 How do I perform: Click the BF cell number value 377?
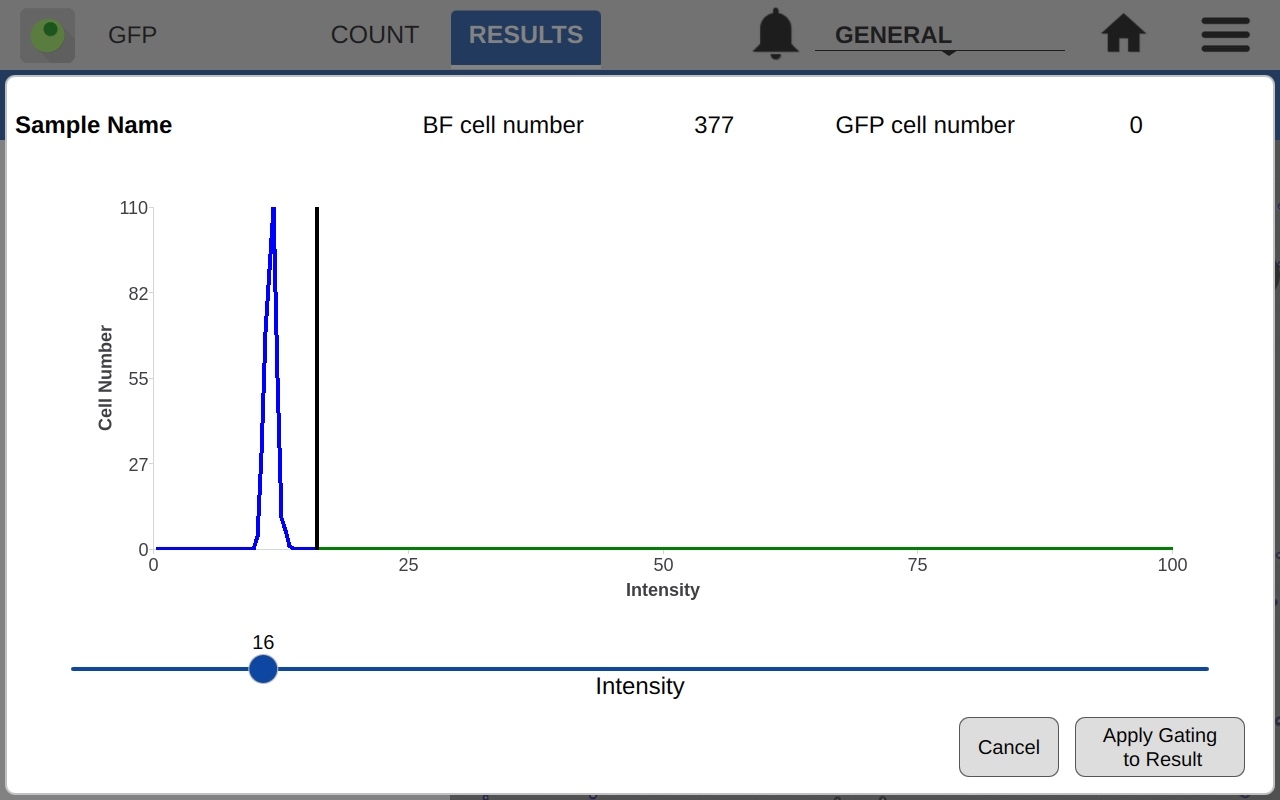click(713, 125)
